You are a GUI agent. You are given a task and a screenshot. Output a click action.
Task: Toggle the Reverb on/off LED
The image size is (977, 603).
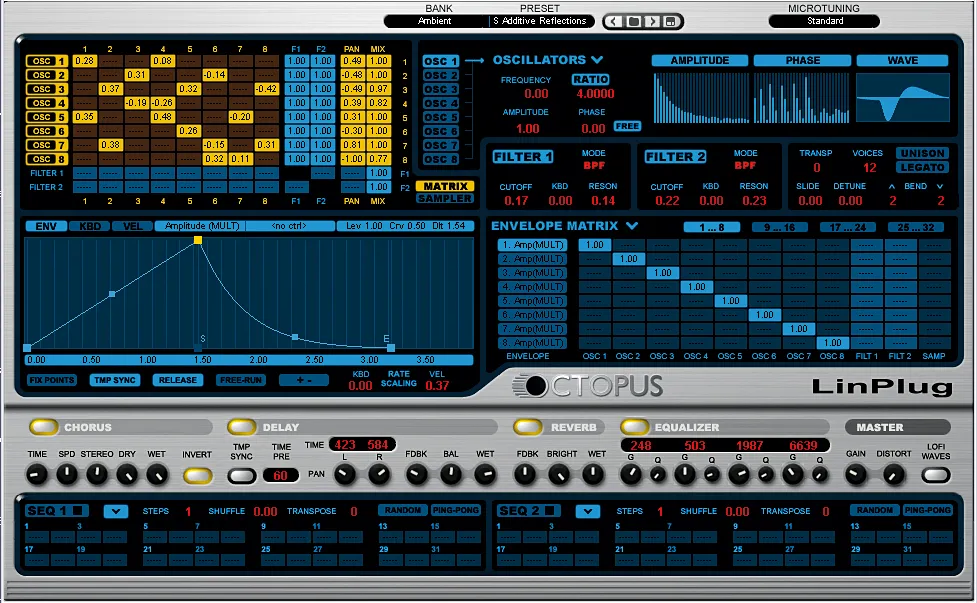click(x=528, y=427)
